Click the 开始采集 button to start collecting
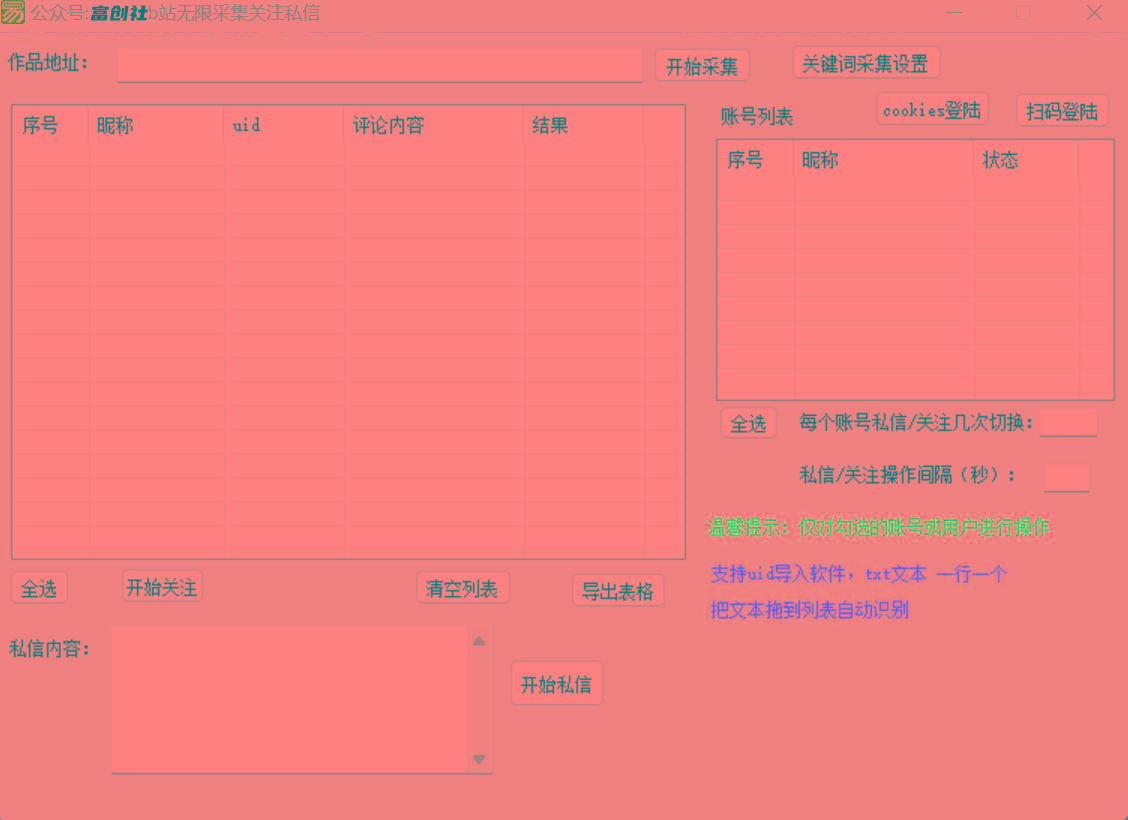This screenshot has height=820, width=1128. tap(702, 65)
